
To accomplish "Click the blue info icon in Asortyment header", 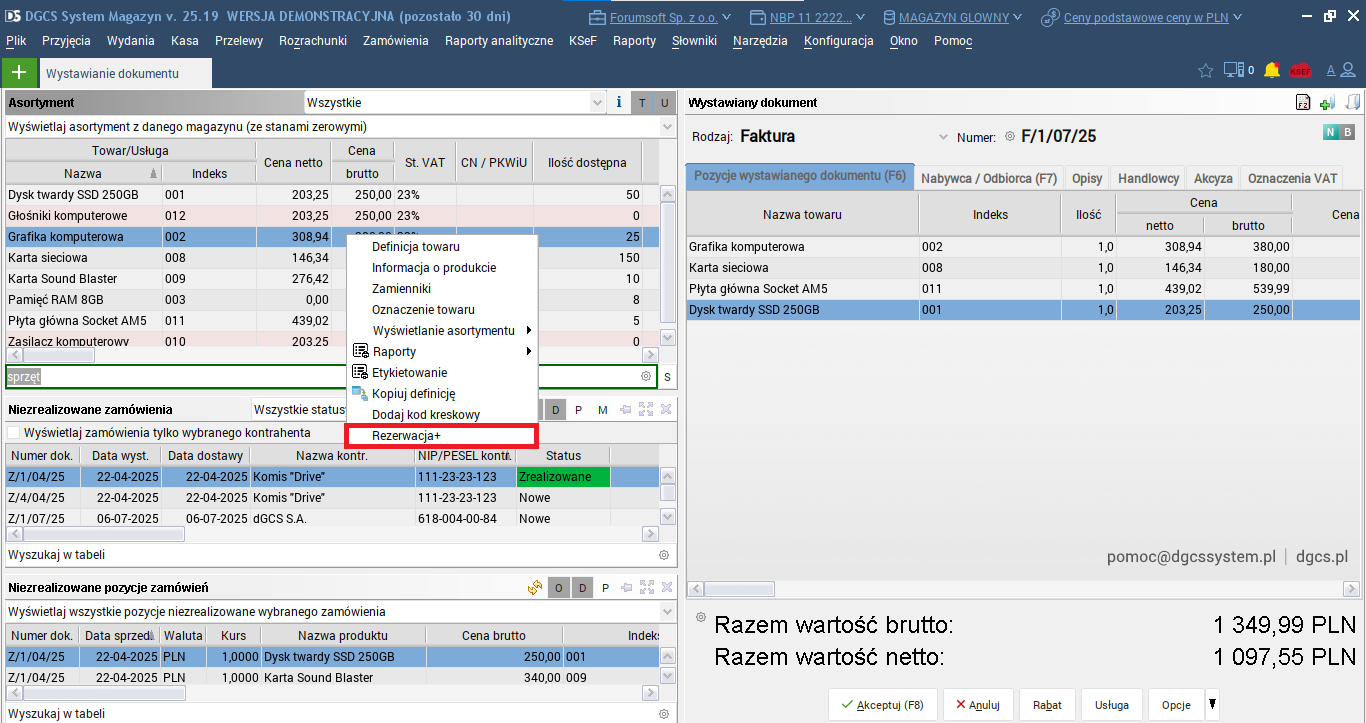I will [x=619, y=102].
